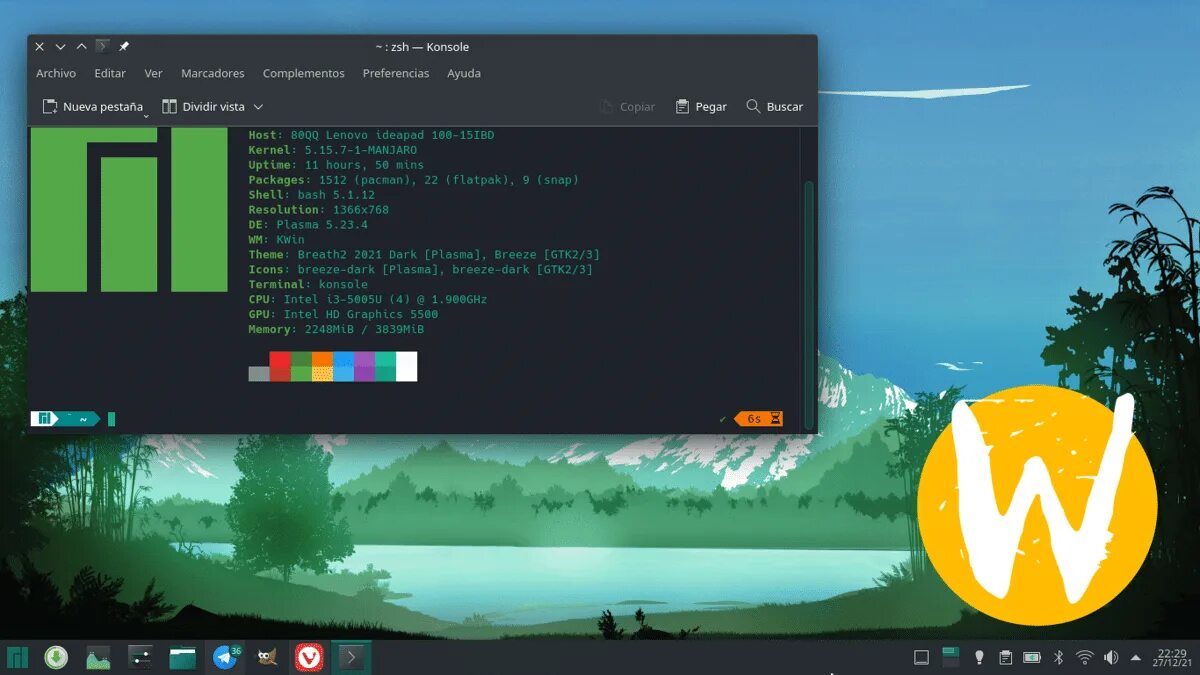
Task: Click the Kernel 5.15.7-1-MANJARO line
Action: point(333,150)
